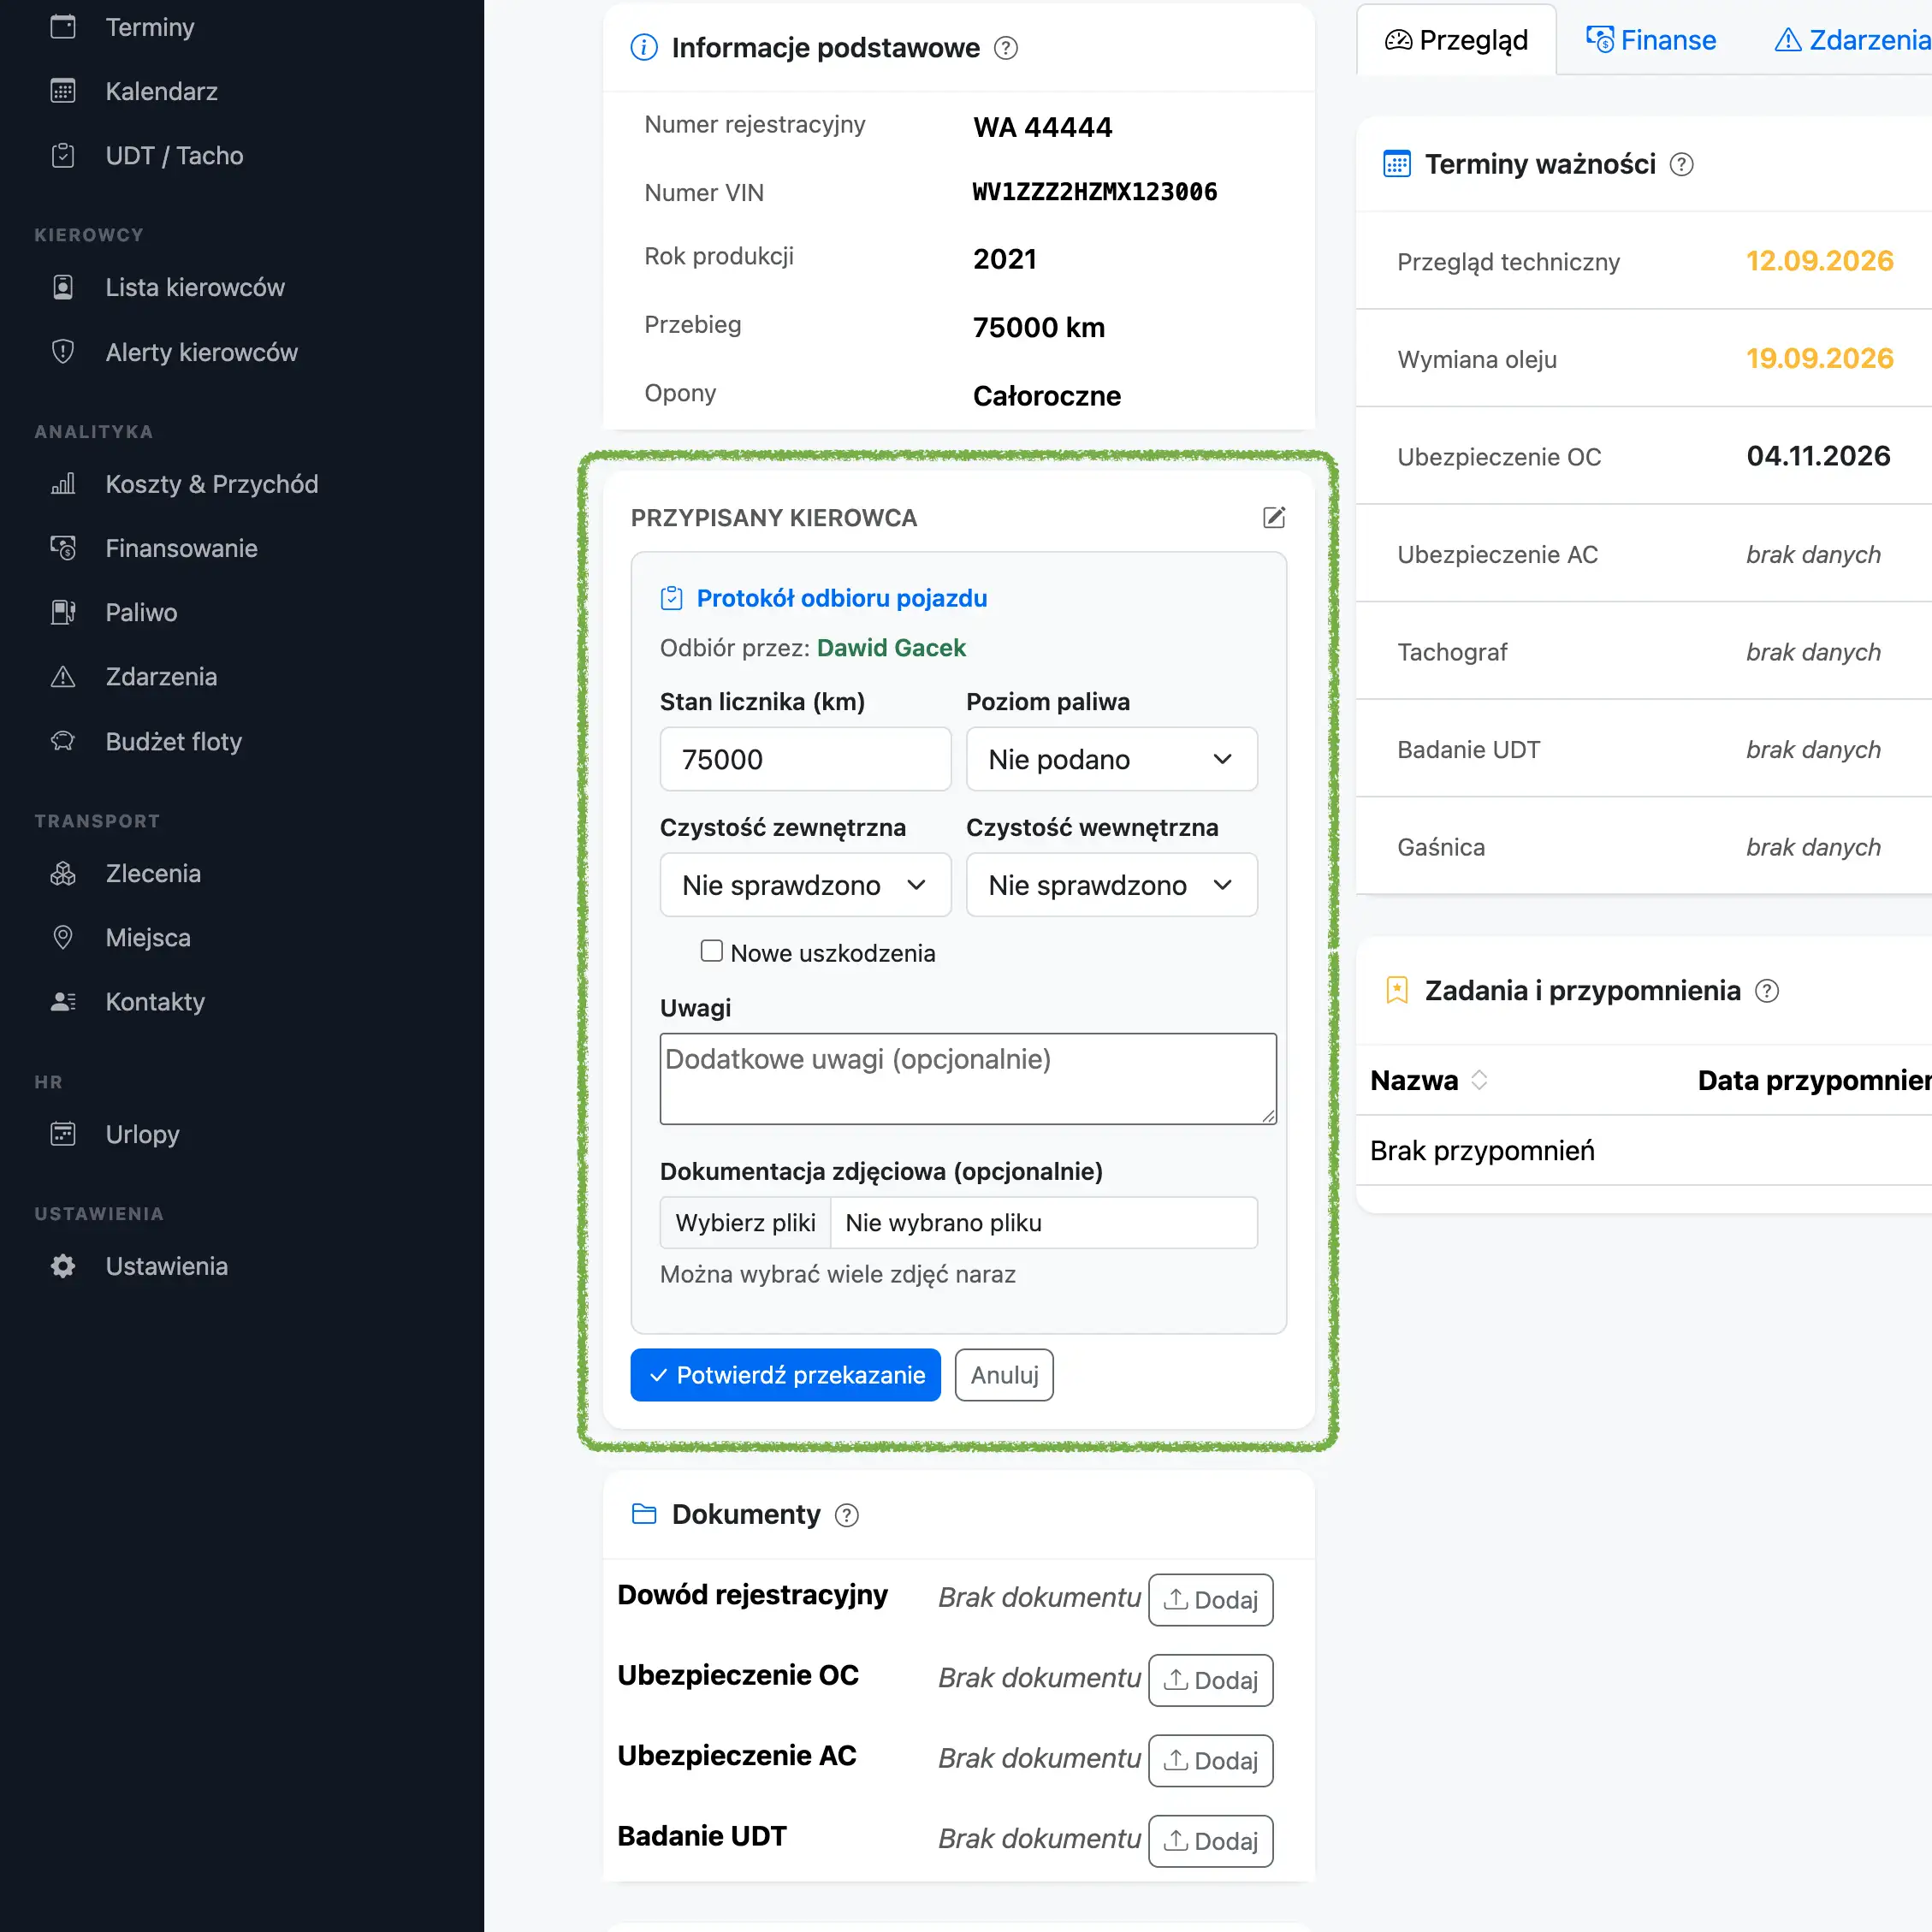Viewport: 1932px width, 1932px height.
Task: Click the Stan licznika (km) field
Action: tap(805, 759)
